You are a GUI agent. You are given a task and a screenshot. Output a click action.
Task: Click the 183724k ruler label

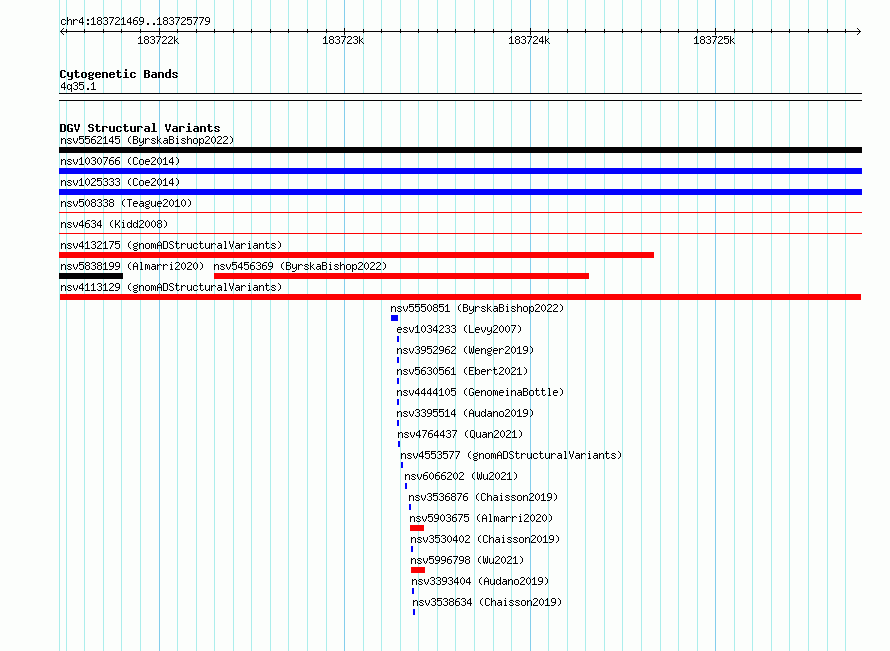tap(529, 40)
